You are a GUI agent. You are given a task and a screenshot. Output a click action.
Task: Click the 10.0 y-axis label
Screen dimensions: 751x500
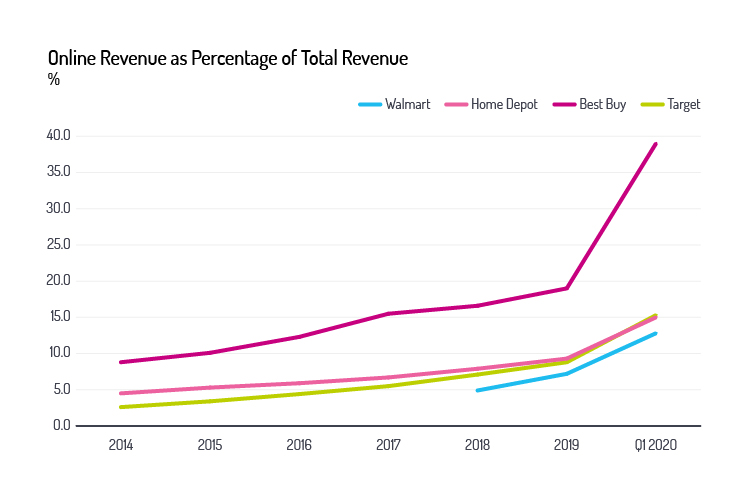(60, 353)
